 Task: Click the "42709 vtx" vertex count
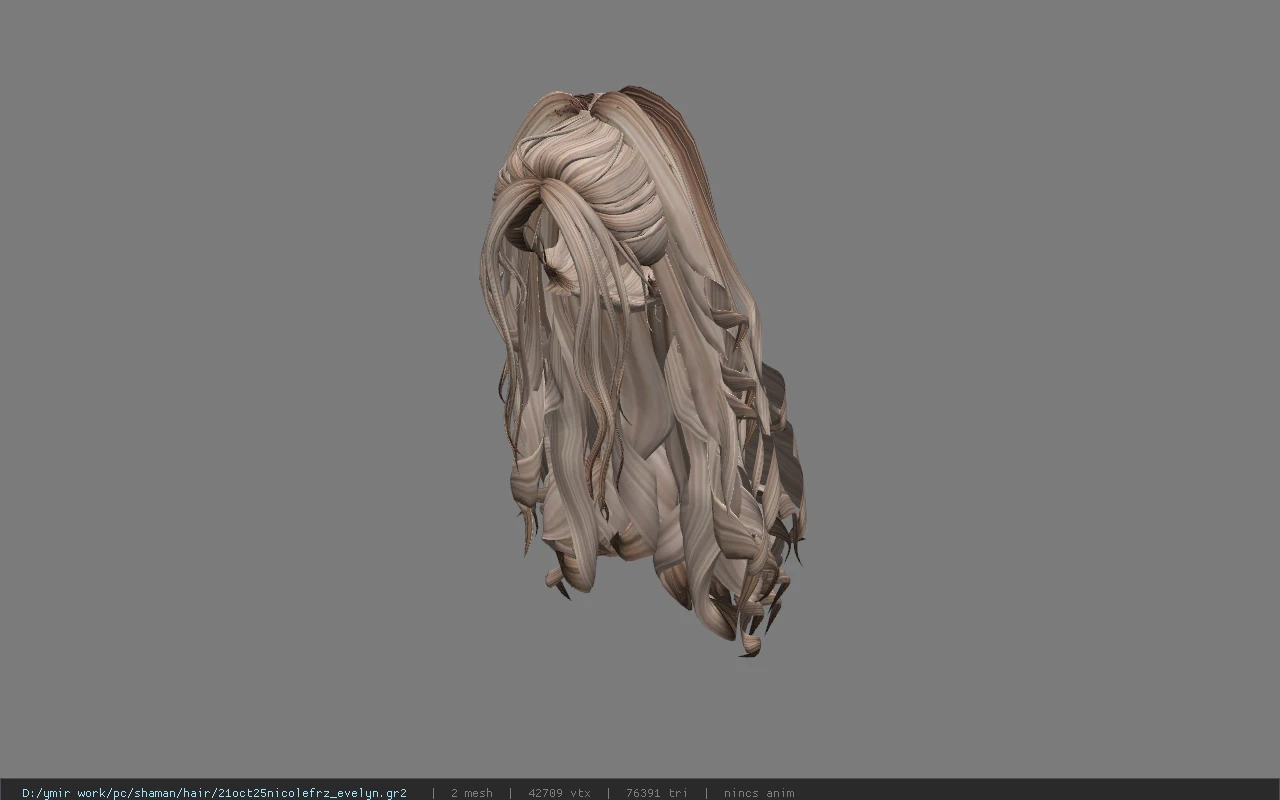tap(559, 793)
